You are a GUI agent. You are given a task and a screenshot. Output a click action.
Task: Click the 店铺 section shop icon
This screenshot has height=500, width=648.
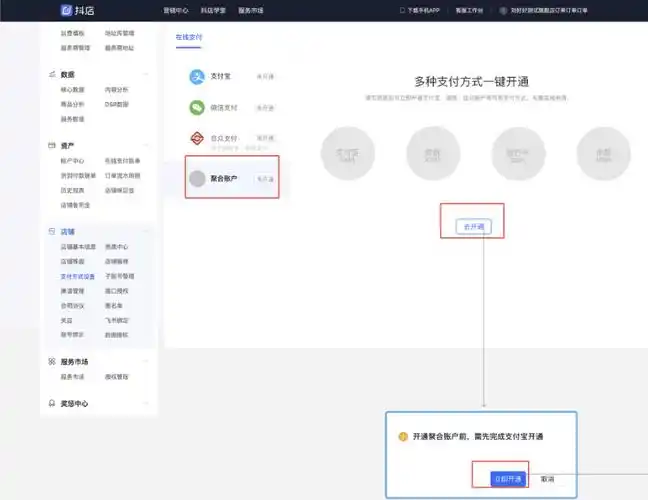[52, 231]
